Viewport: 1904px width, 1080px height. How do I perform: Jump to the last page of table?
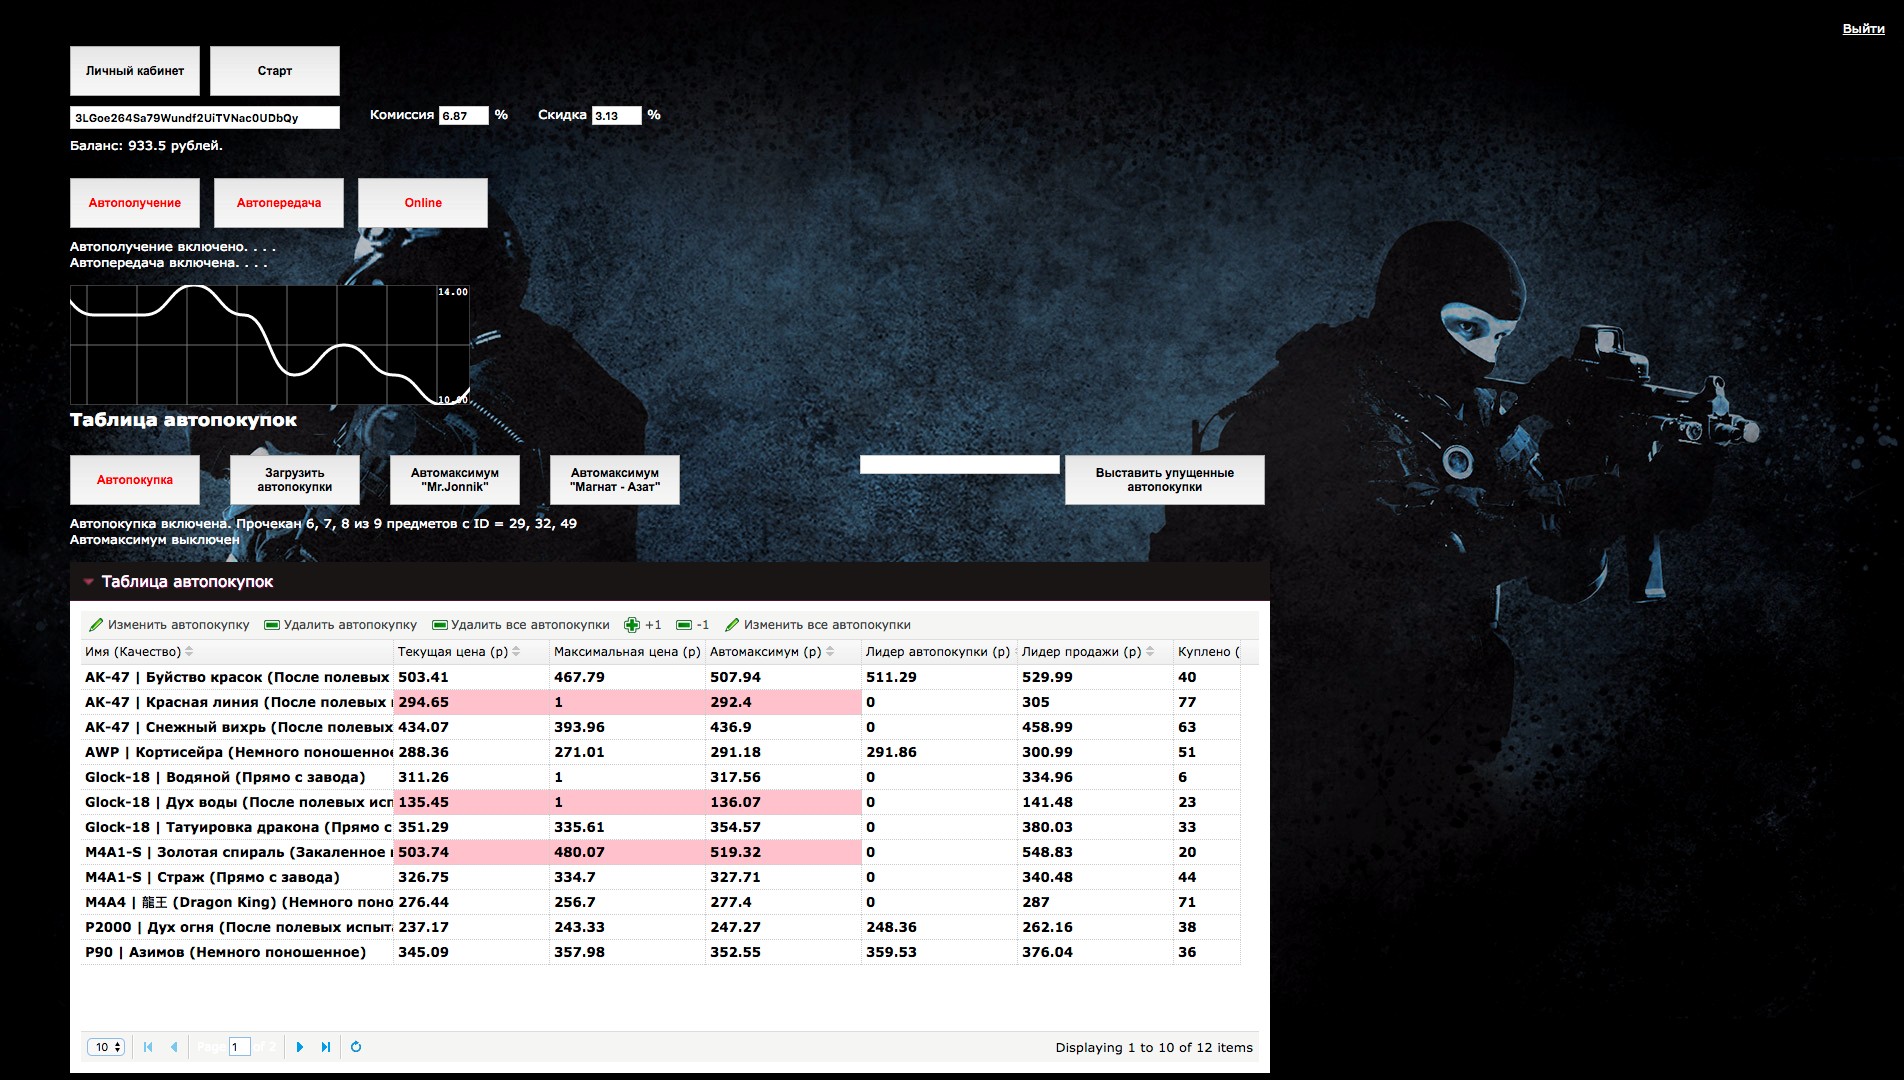(326, 1047)
